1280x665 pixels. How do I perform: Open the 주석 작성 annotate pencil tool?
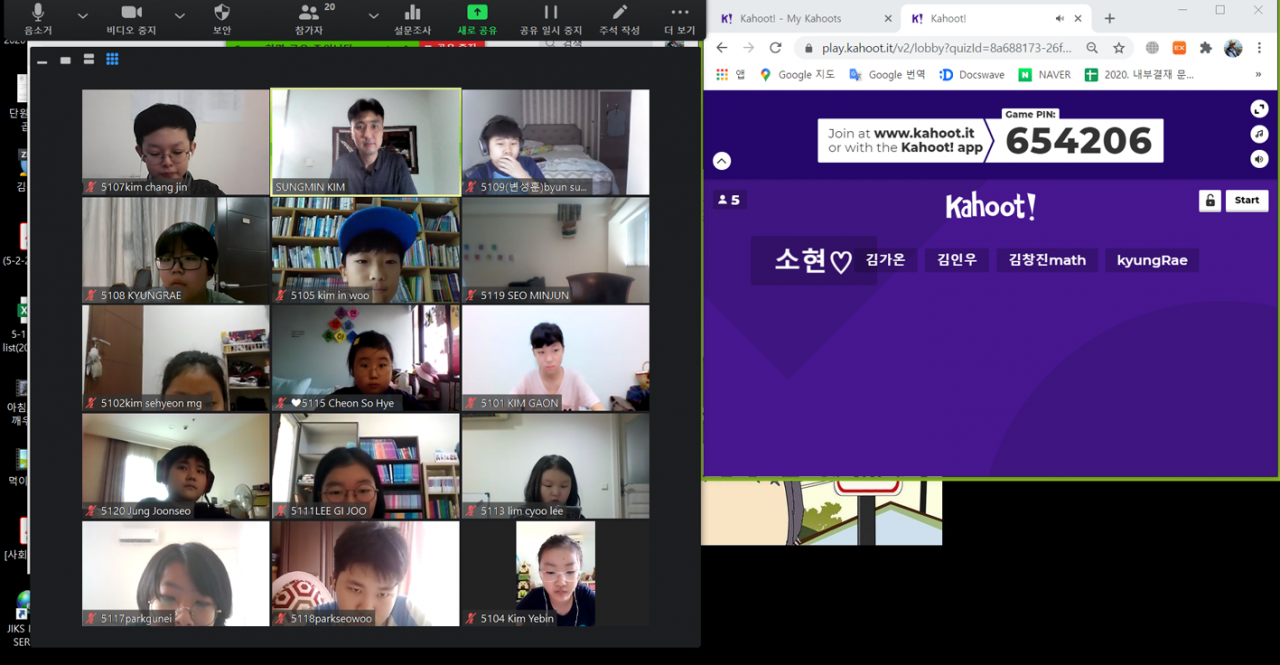620,19
